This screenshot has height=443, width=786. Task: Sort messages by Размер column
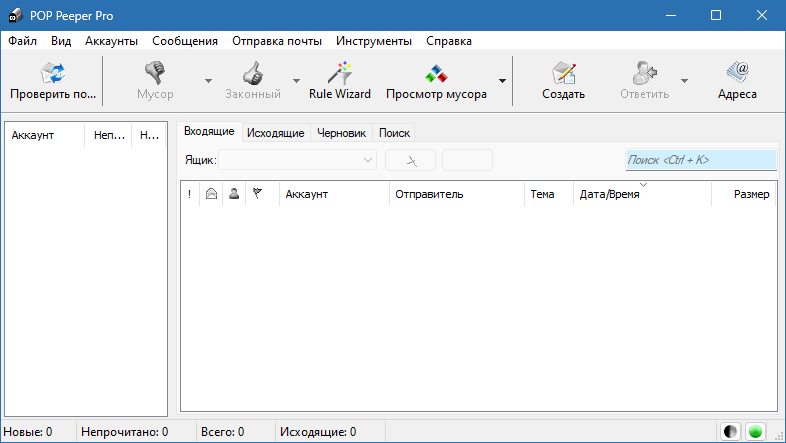(743, 194)
